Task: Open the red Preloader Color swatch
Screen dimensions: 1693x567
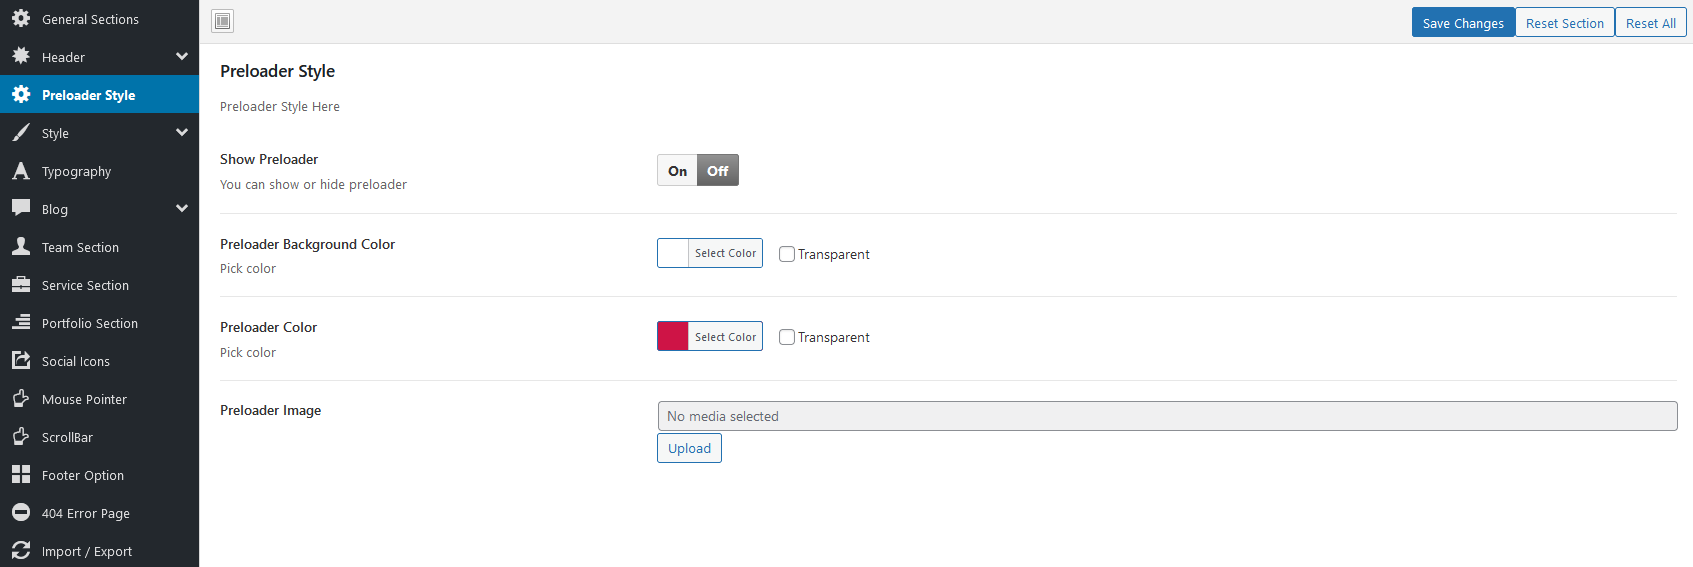Action: pos(673,336)
